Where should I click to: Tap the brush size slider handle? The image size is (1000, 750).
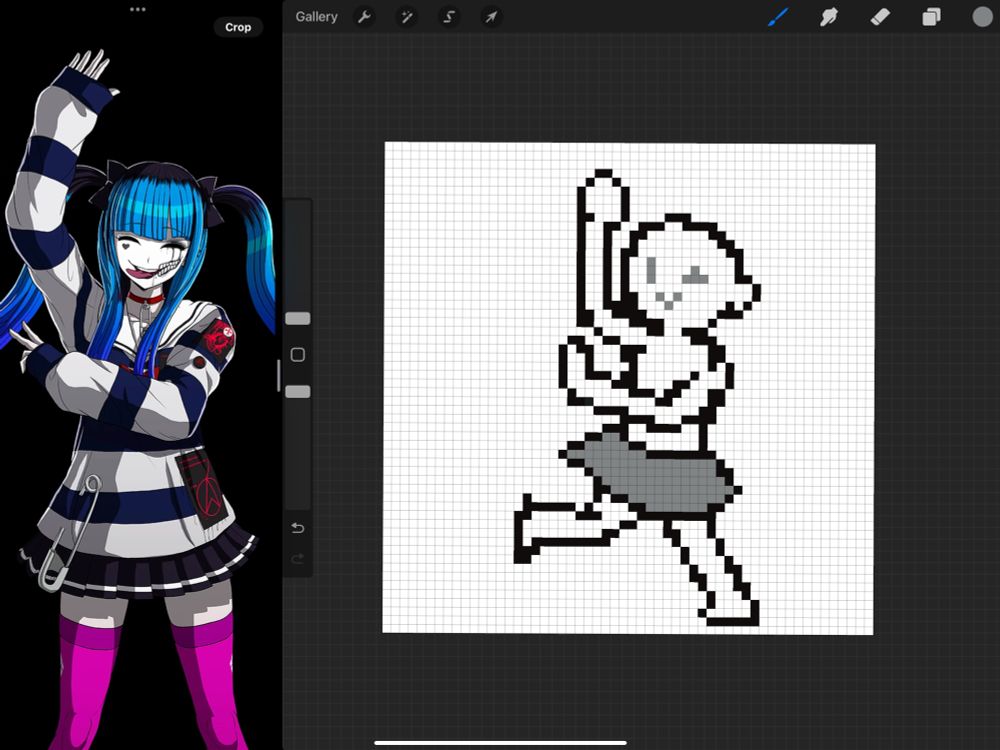pyautogui.click(x=298, y=318)
